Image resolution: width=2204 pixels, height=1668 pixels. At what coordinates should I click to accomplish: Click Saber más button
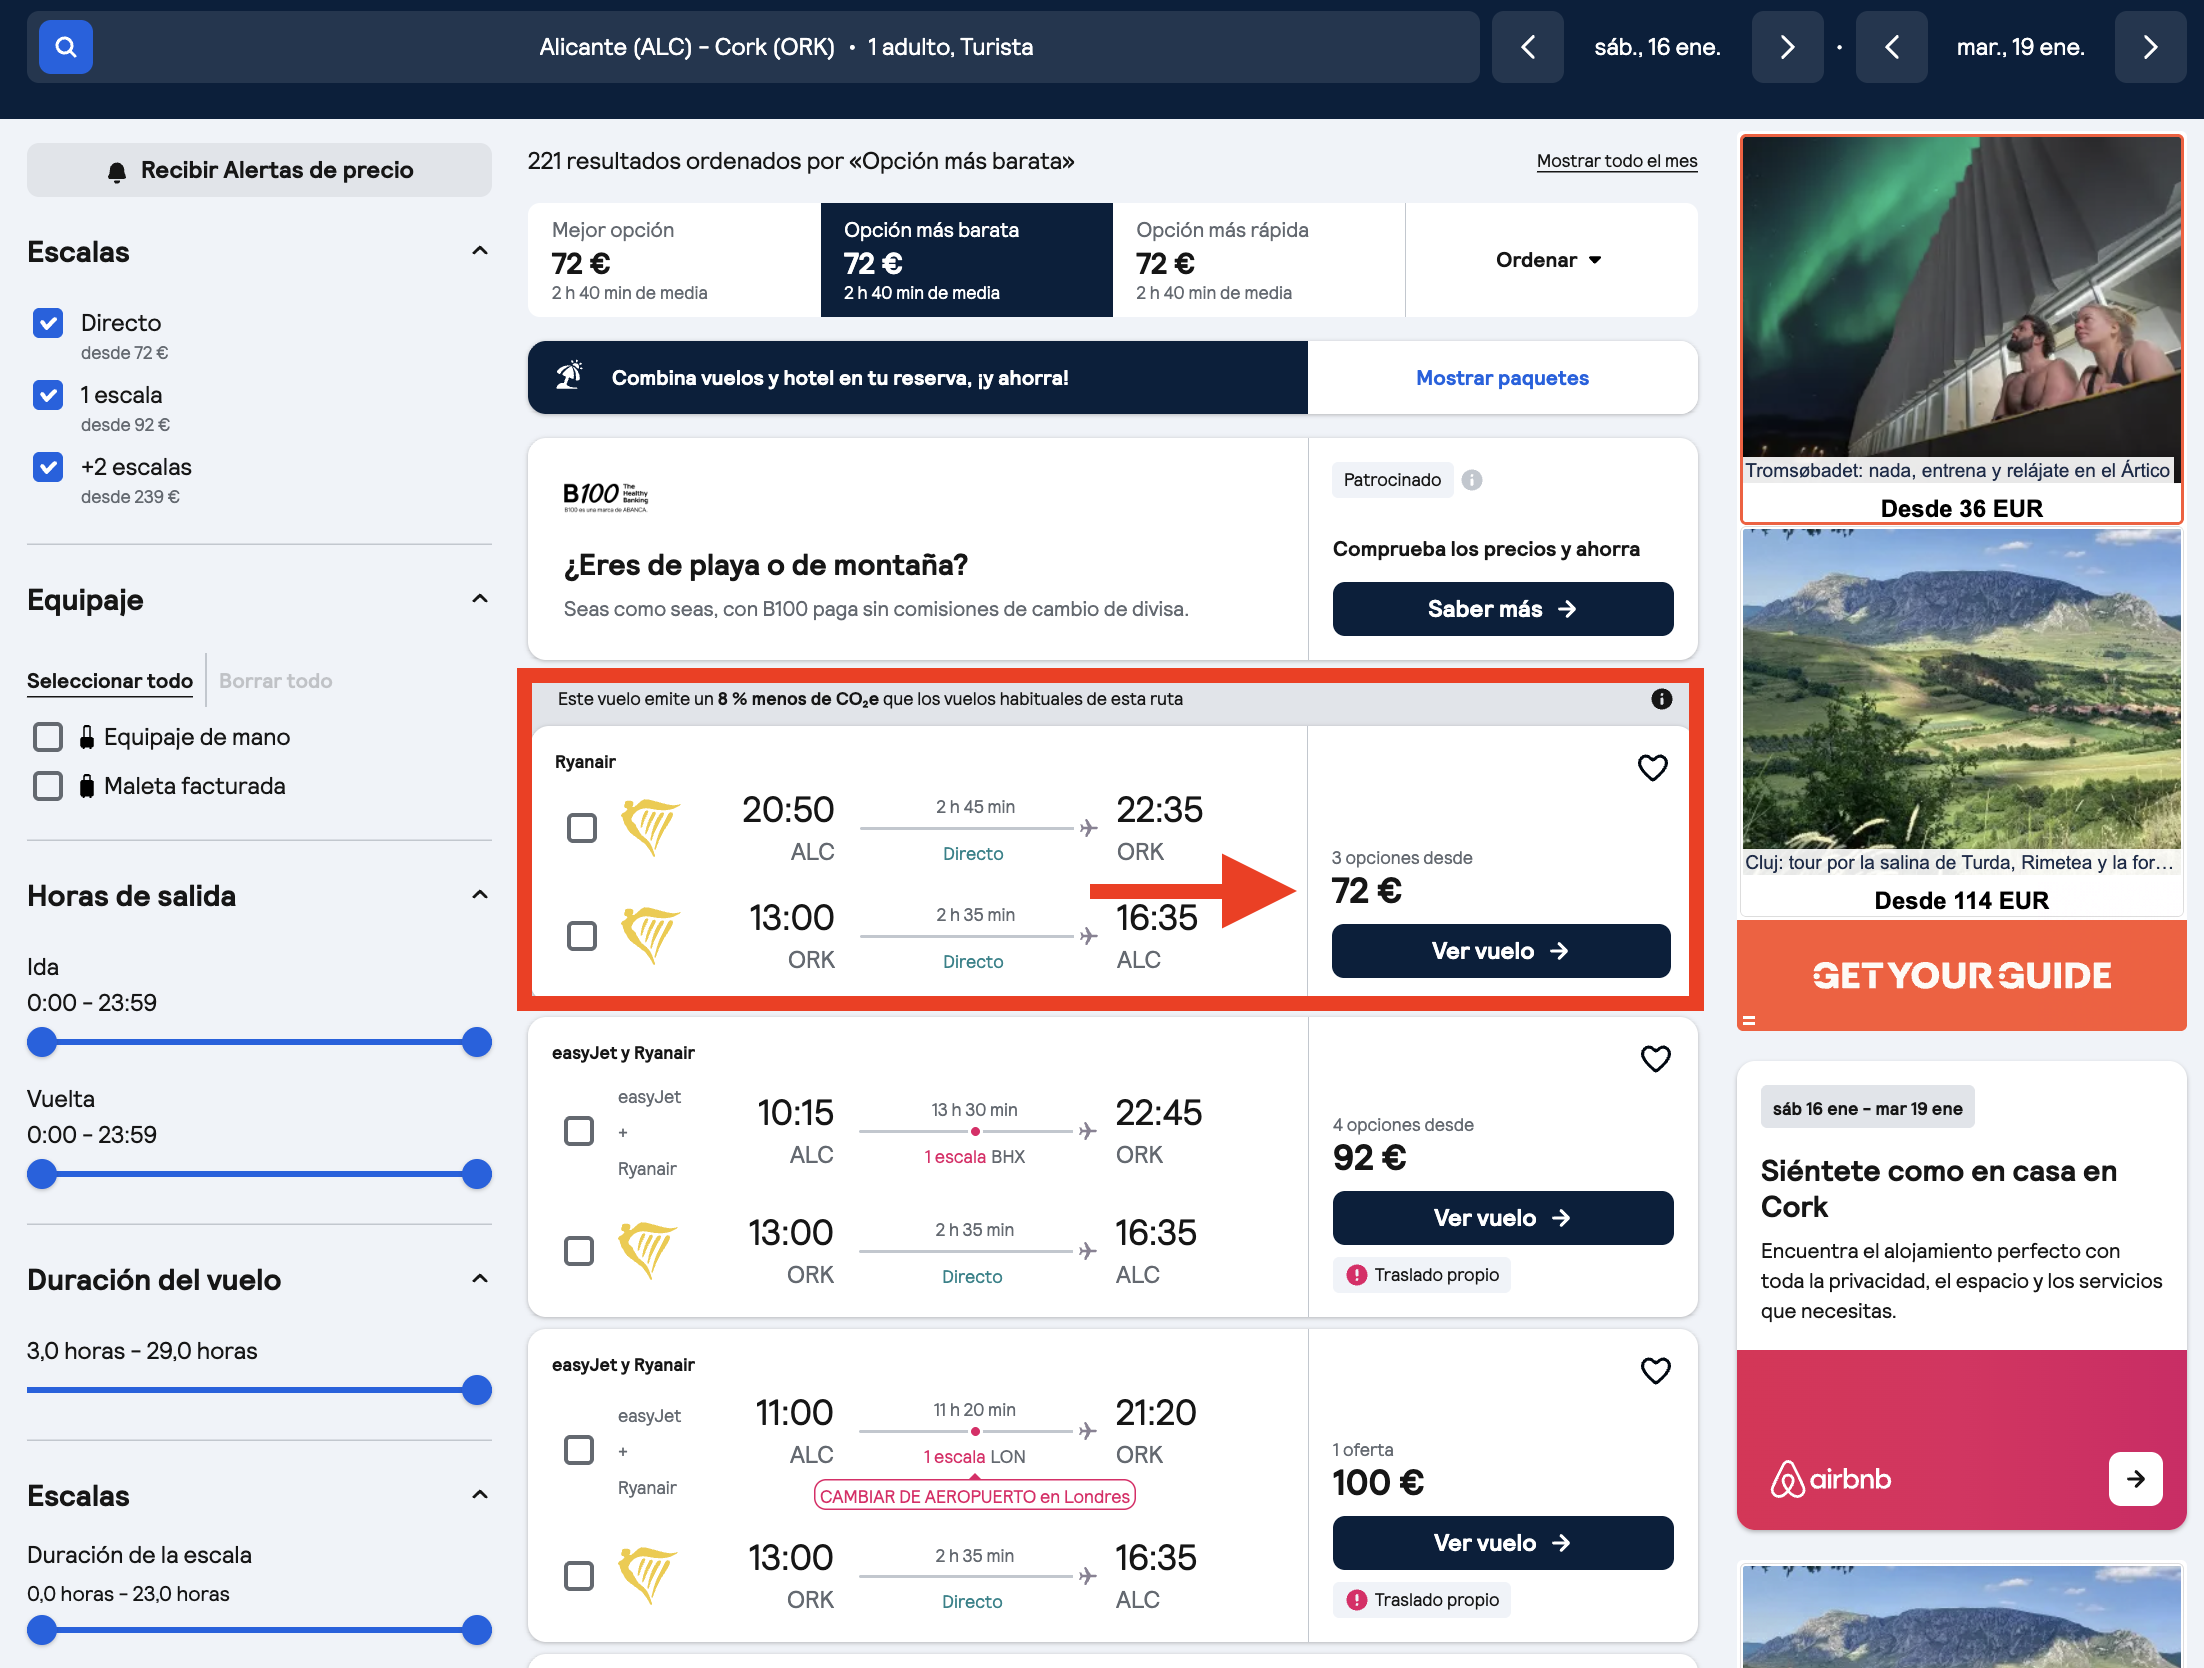coord(1502,609)
